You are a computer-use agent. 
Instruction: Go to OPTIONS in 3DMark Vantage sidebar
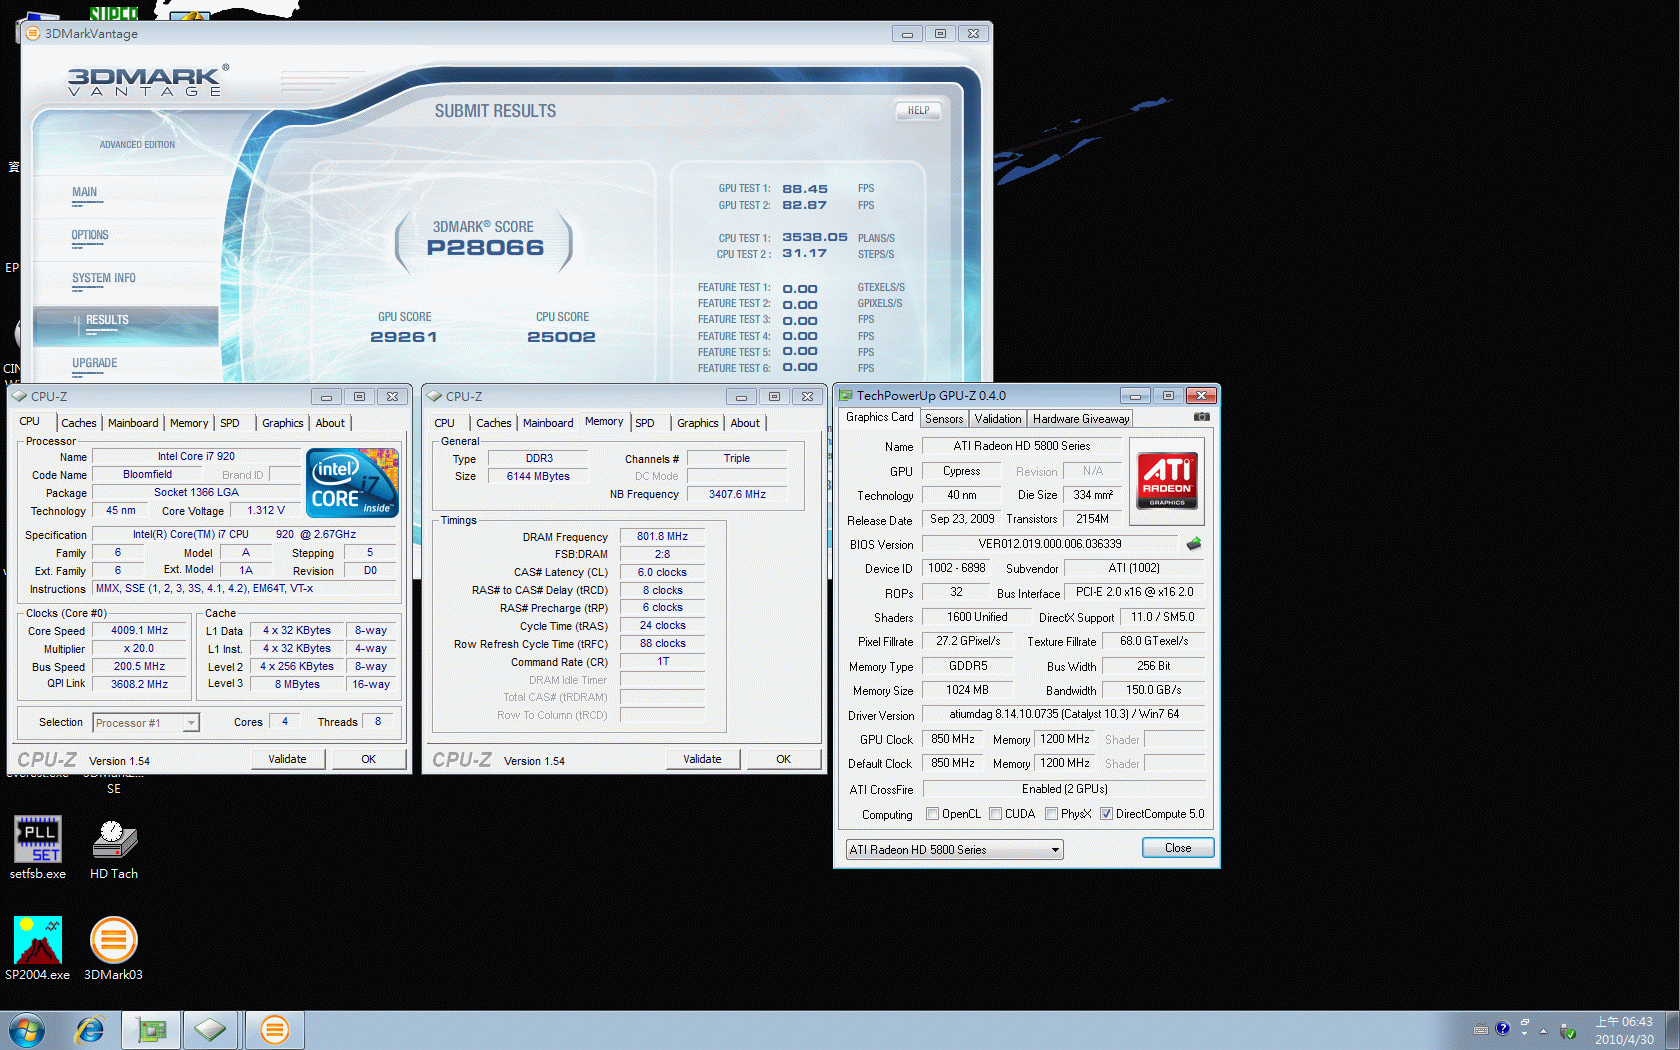(x=90, y=235)
